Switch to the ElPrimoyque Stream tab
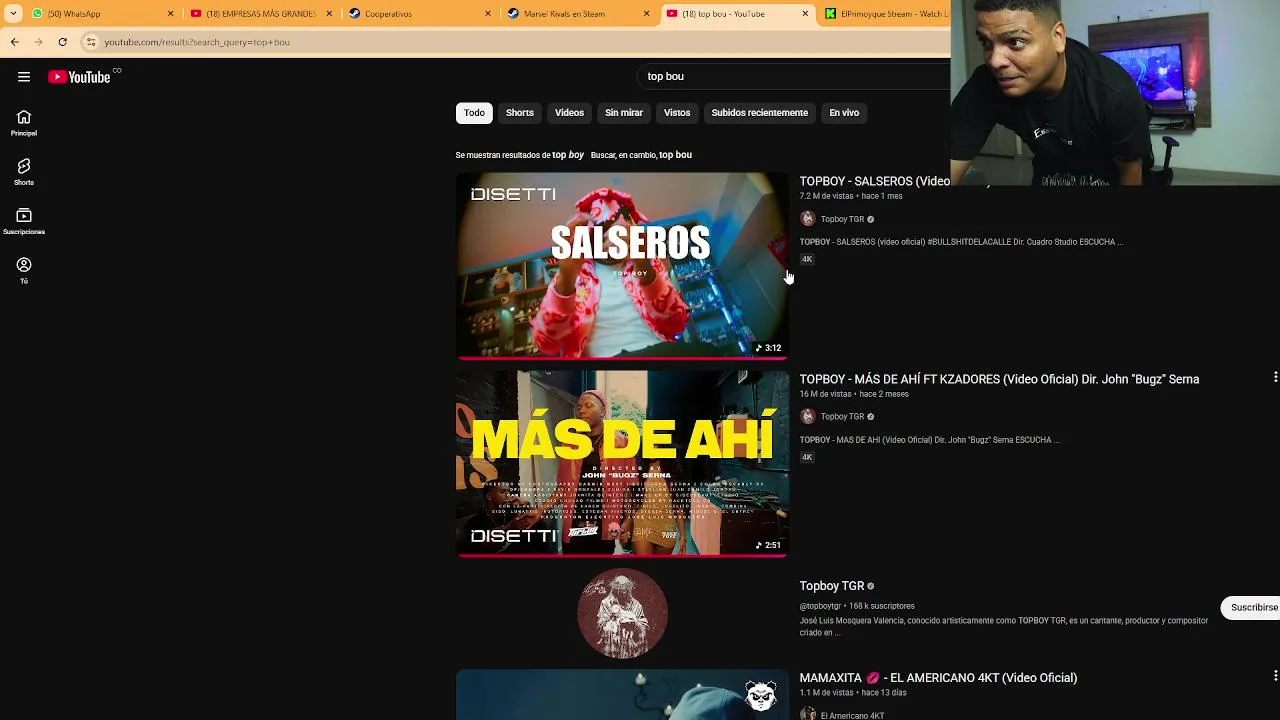The height and width of the screenshot is (720, 1280). pyautogui.click(x=884, y=14)
